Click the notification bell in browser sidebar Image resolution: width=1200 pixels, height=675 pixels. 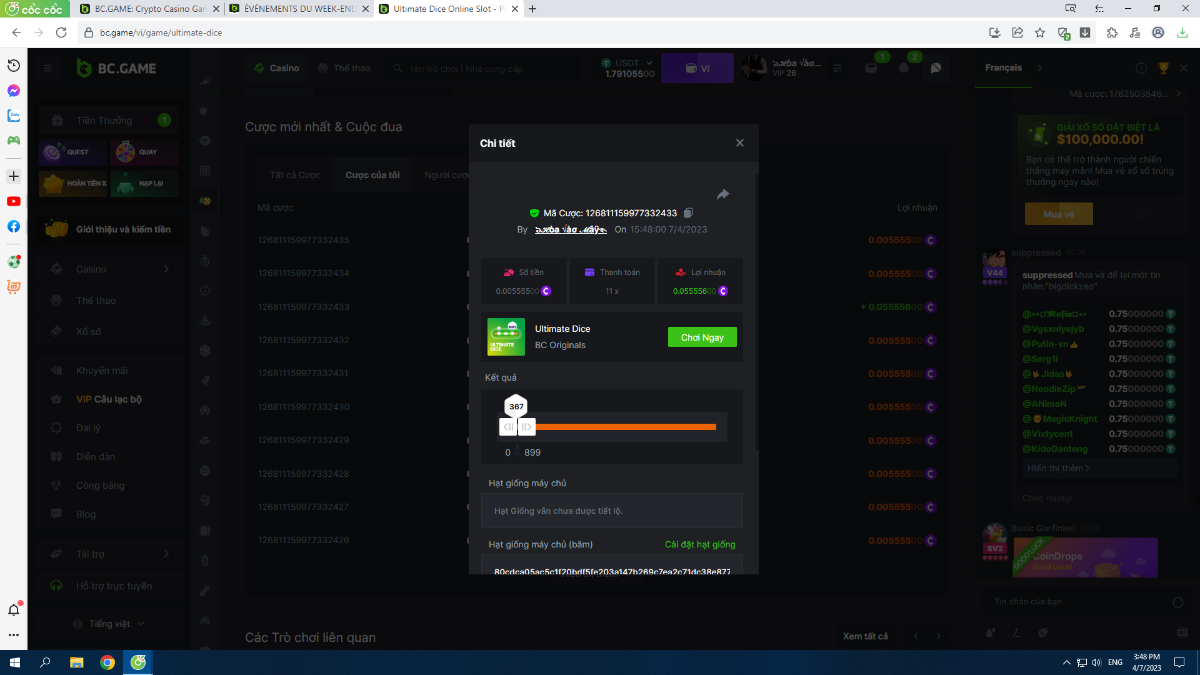[x=14, y=609]
